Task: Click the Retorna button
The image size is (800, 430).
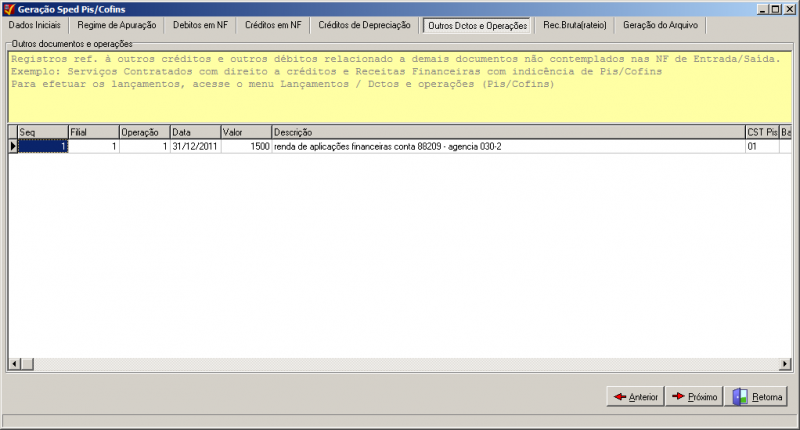Action: pos(757,396)
